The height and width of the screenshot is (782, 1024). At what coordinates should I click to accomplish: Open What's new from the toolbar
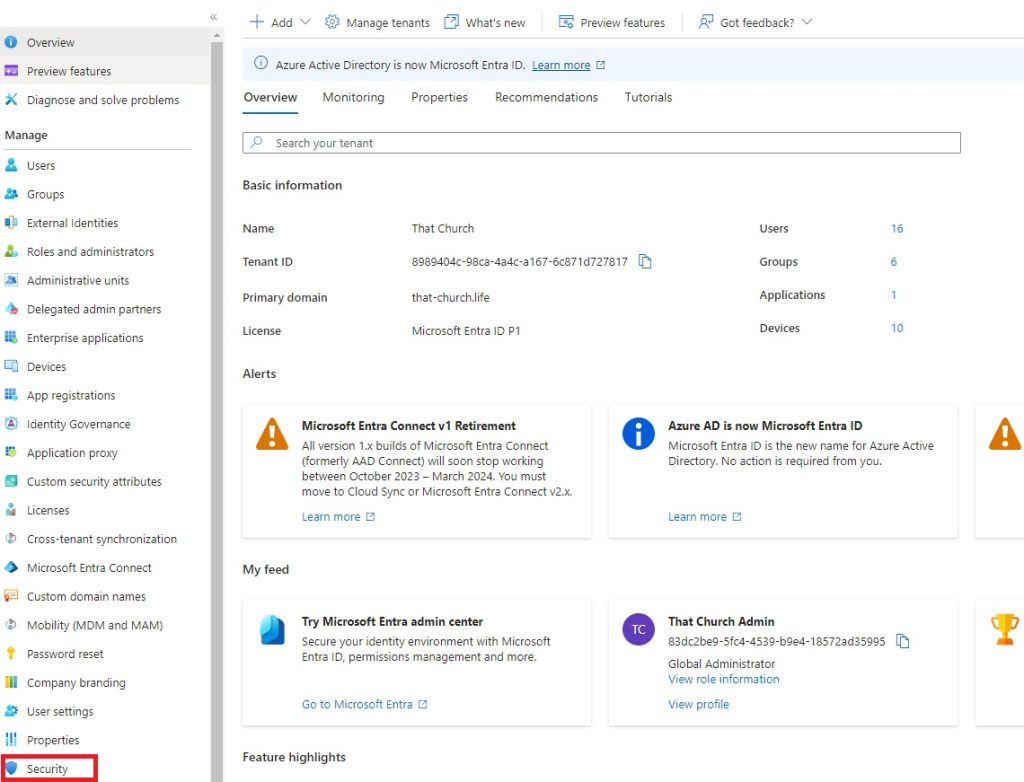[x=485, y=22]
